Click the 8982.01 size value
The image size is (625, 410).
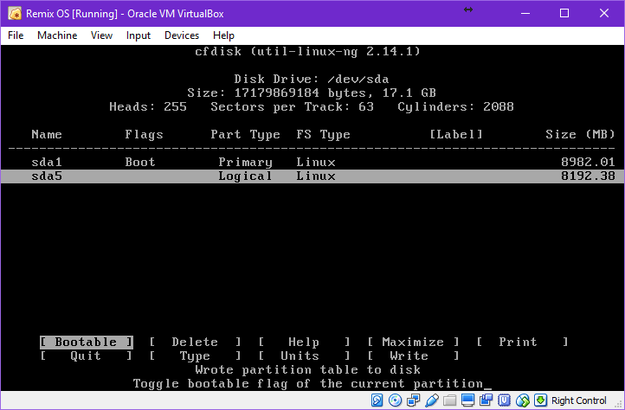588,162
